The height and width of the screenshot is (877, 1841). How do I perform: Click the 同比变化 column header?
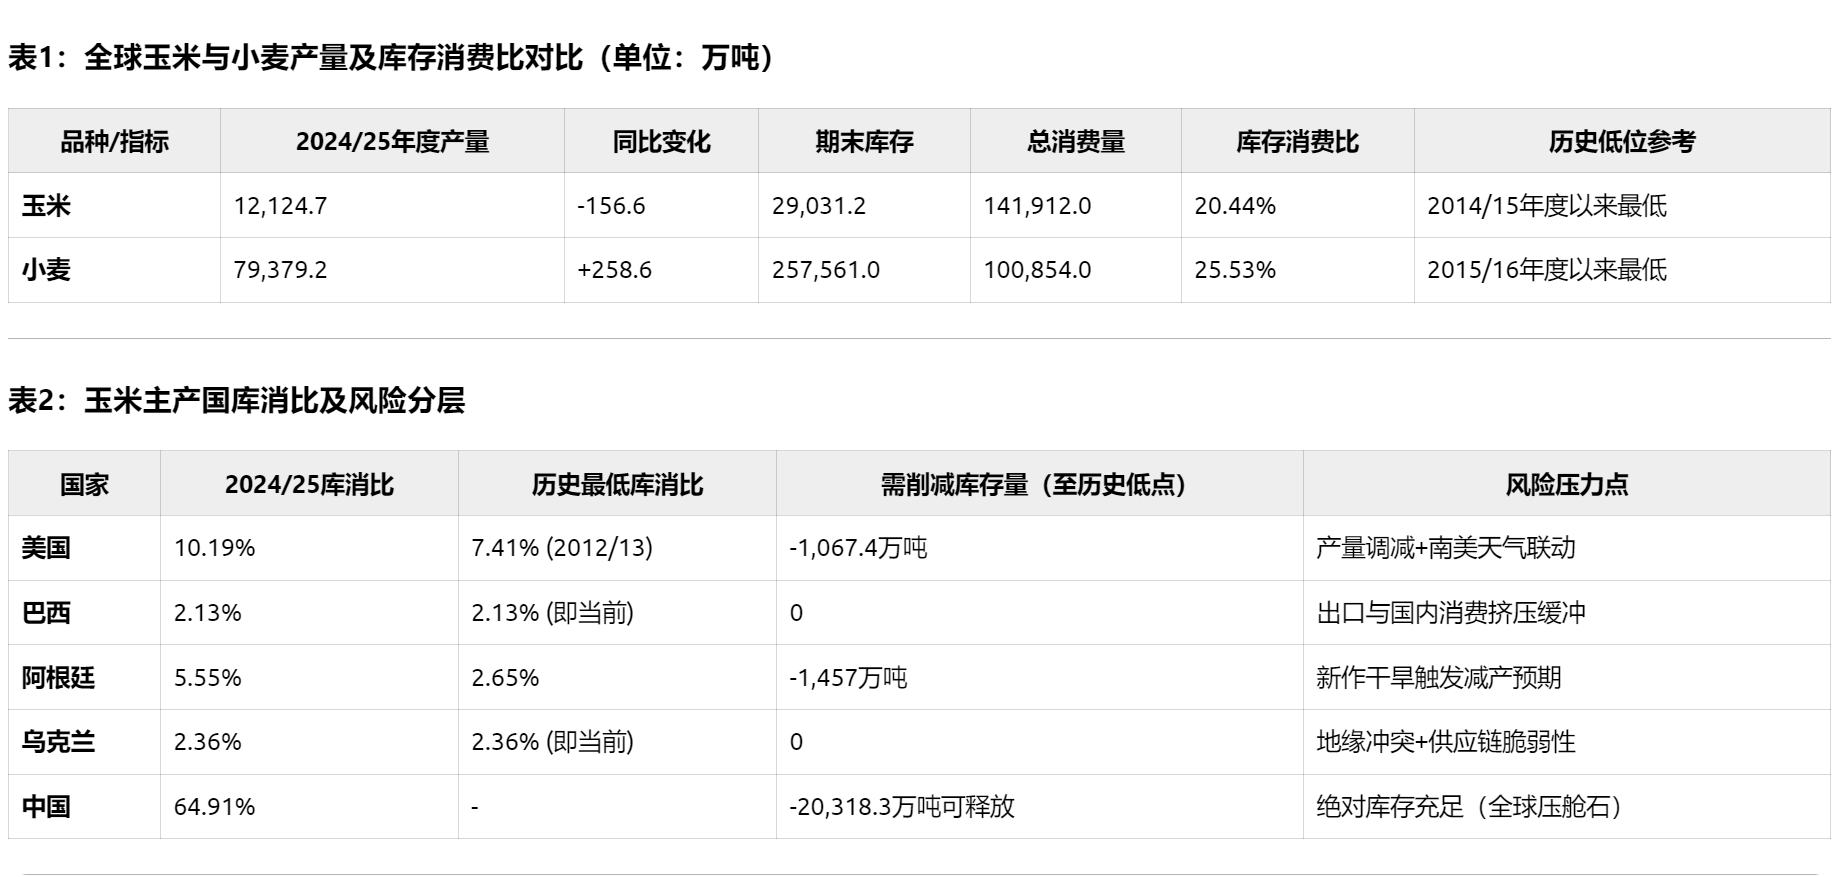pos(661,142)
